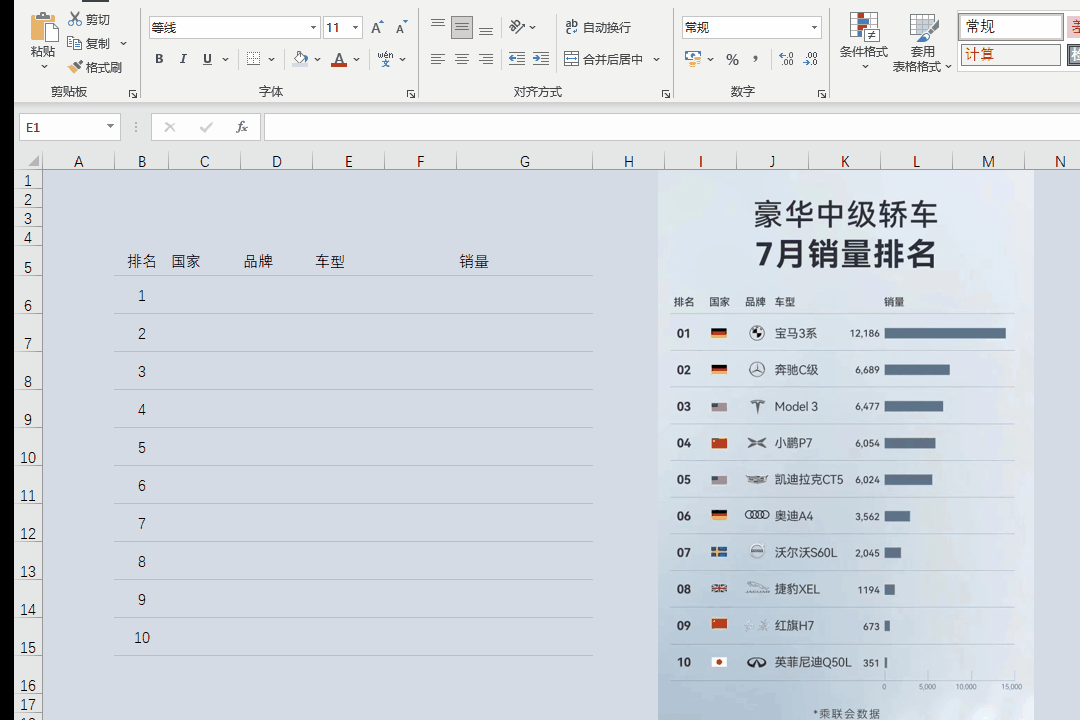This screenshot has width=1080, height=720.
Task: Increase decimal places icon
Action: tap(786, 59)
